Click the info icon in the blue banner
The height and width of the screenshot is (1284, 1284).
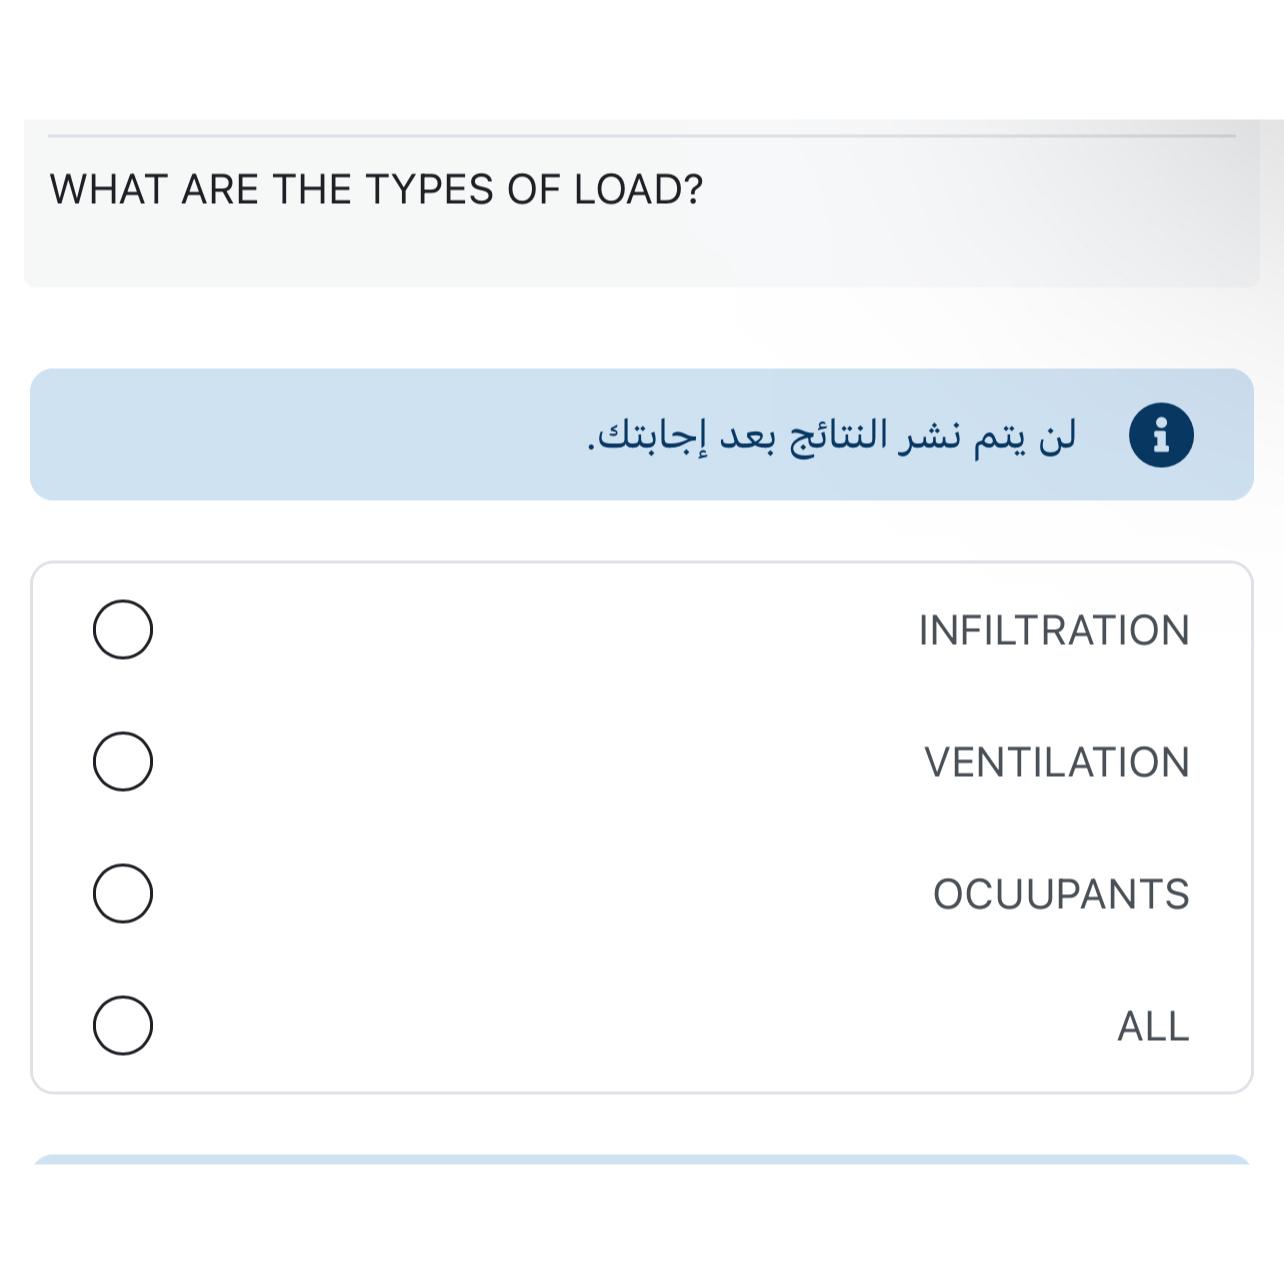click(x=1160, y=435)
